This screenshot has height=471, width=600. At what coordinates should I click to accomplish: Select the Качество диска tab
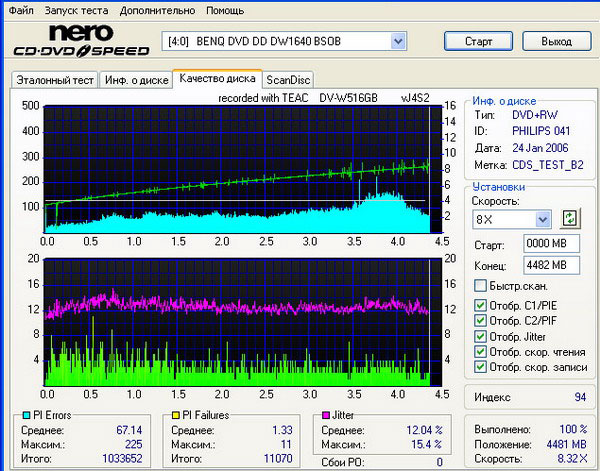point(217,78)
